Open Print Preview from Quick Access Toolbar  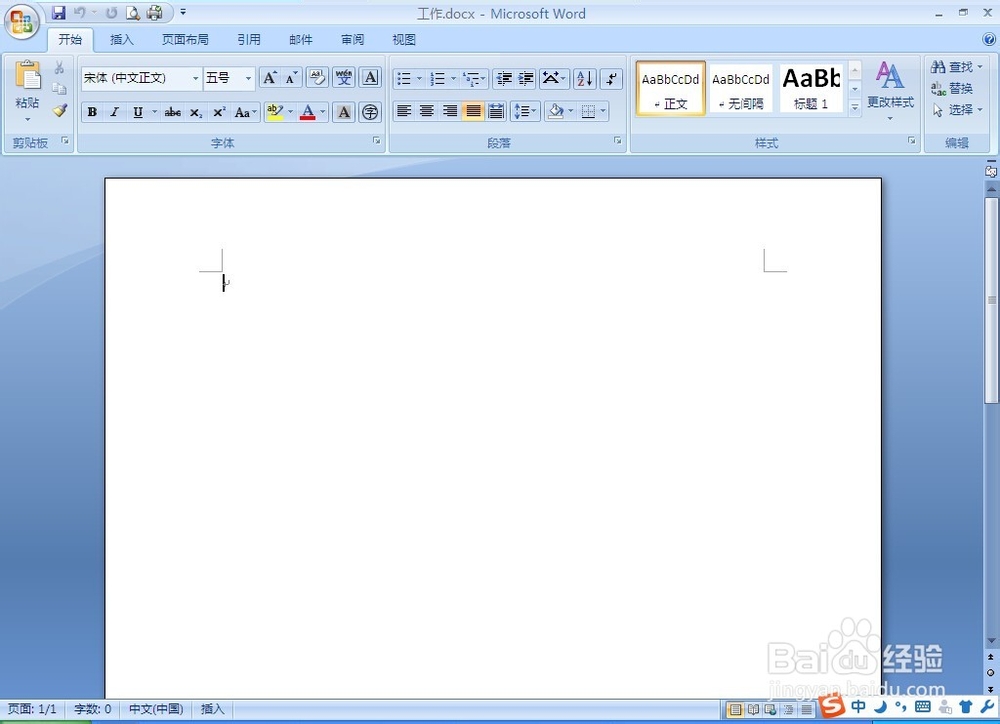pyautogui.click(x=133, y=12)
